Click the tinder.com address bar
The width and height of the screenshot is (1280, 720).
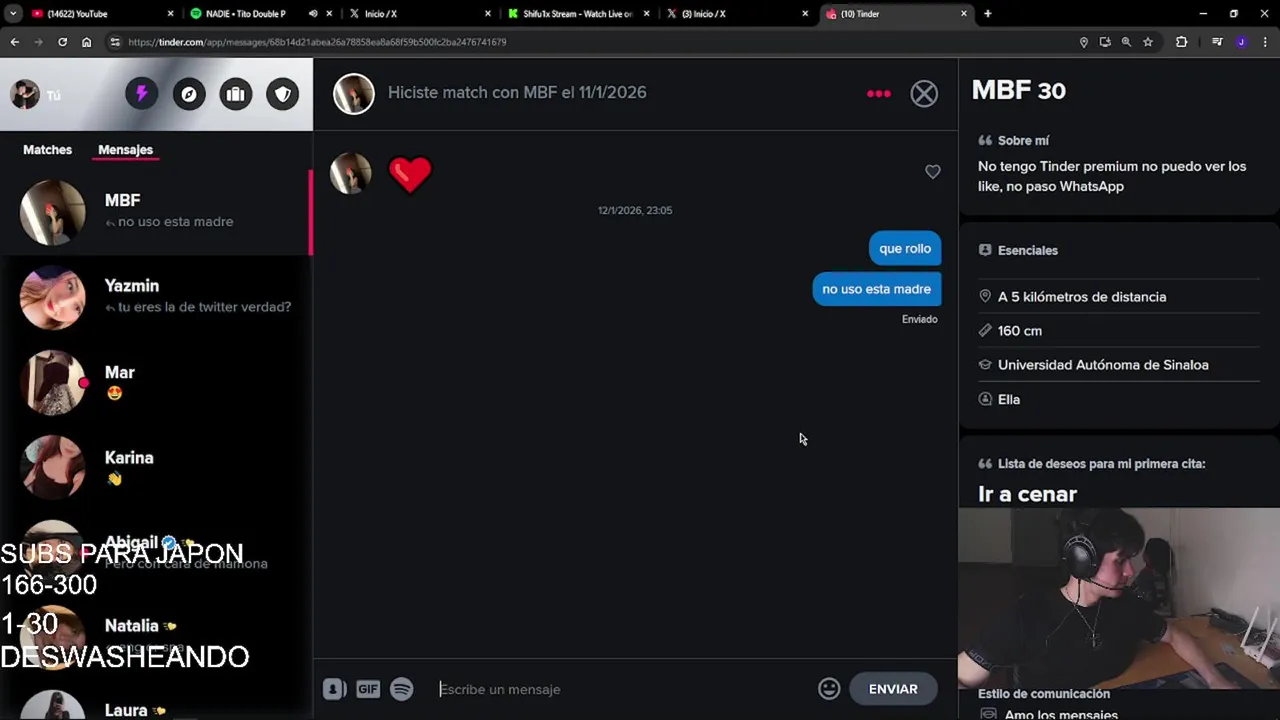coord(590,42)
